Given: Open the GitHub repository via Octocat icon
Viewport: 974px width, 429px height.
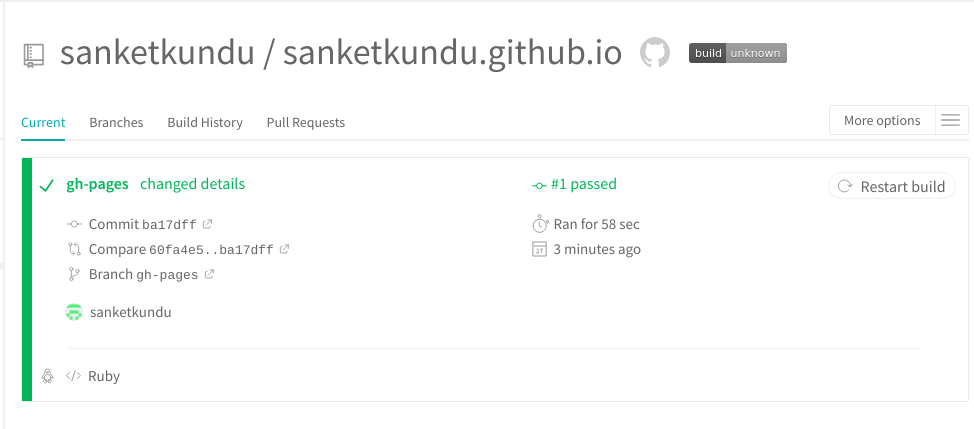Looking at the screenshot, I should (654, 53).
